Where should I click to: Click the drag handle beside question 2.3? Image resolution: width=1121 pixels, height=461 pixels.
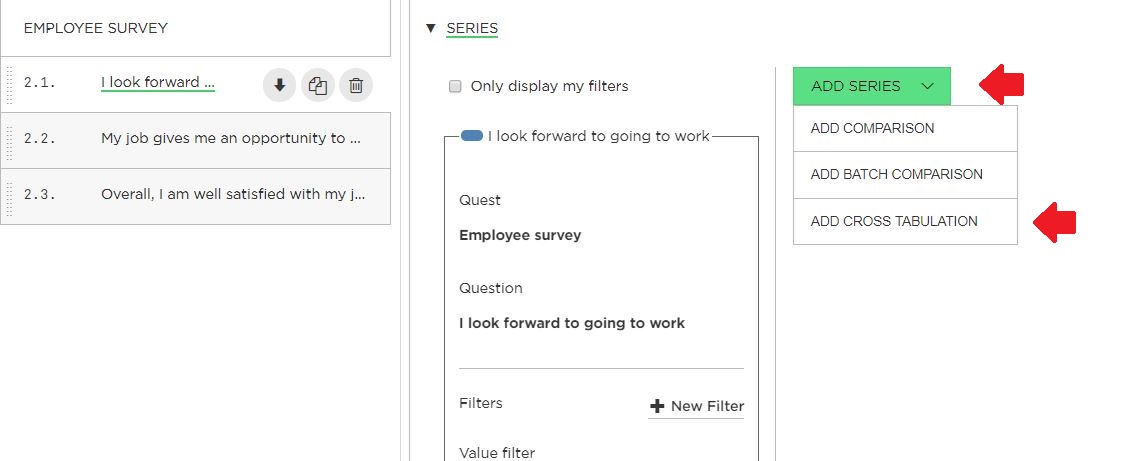click(9, 197)
